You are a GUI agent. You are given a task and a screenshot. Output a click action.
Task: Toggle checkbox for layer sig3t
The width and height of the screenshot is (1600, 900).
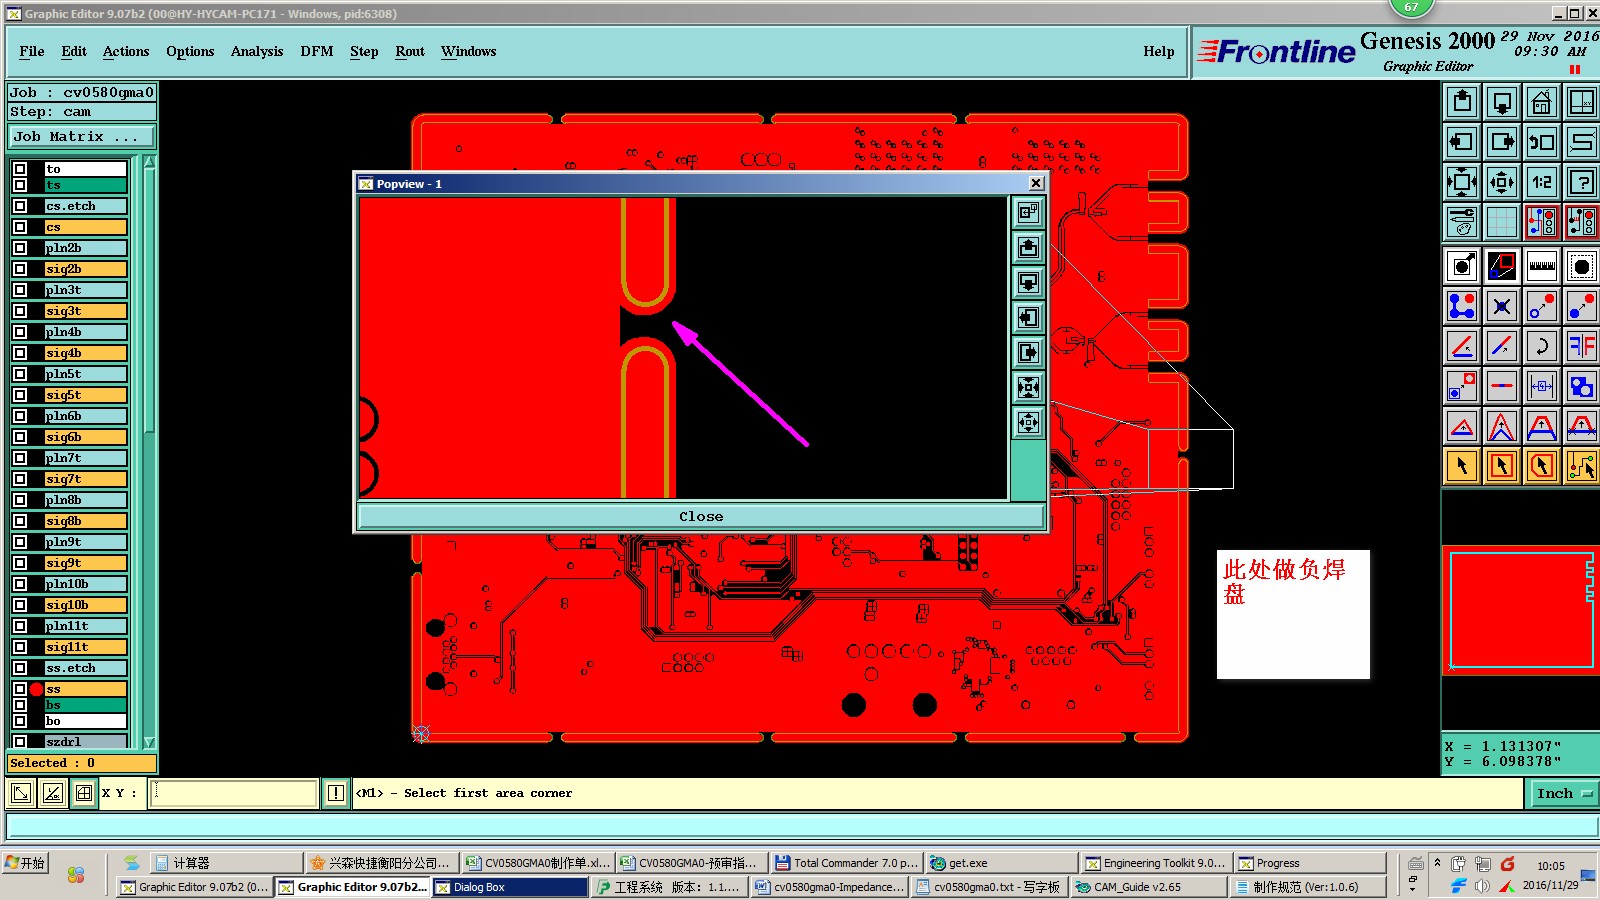click(20, 311)
